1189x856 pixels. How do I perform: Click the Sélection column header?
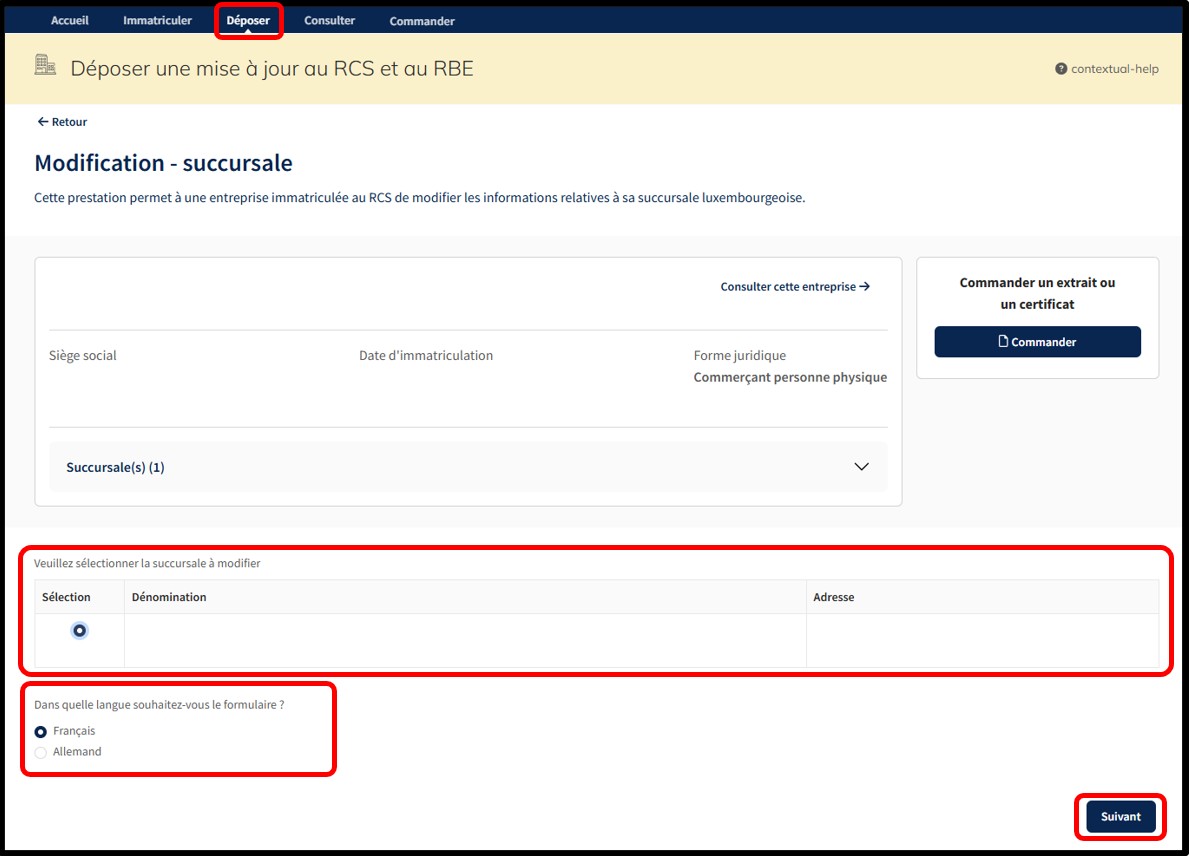[x=66, y=597]
